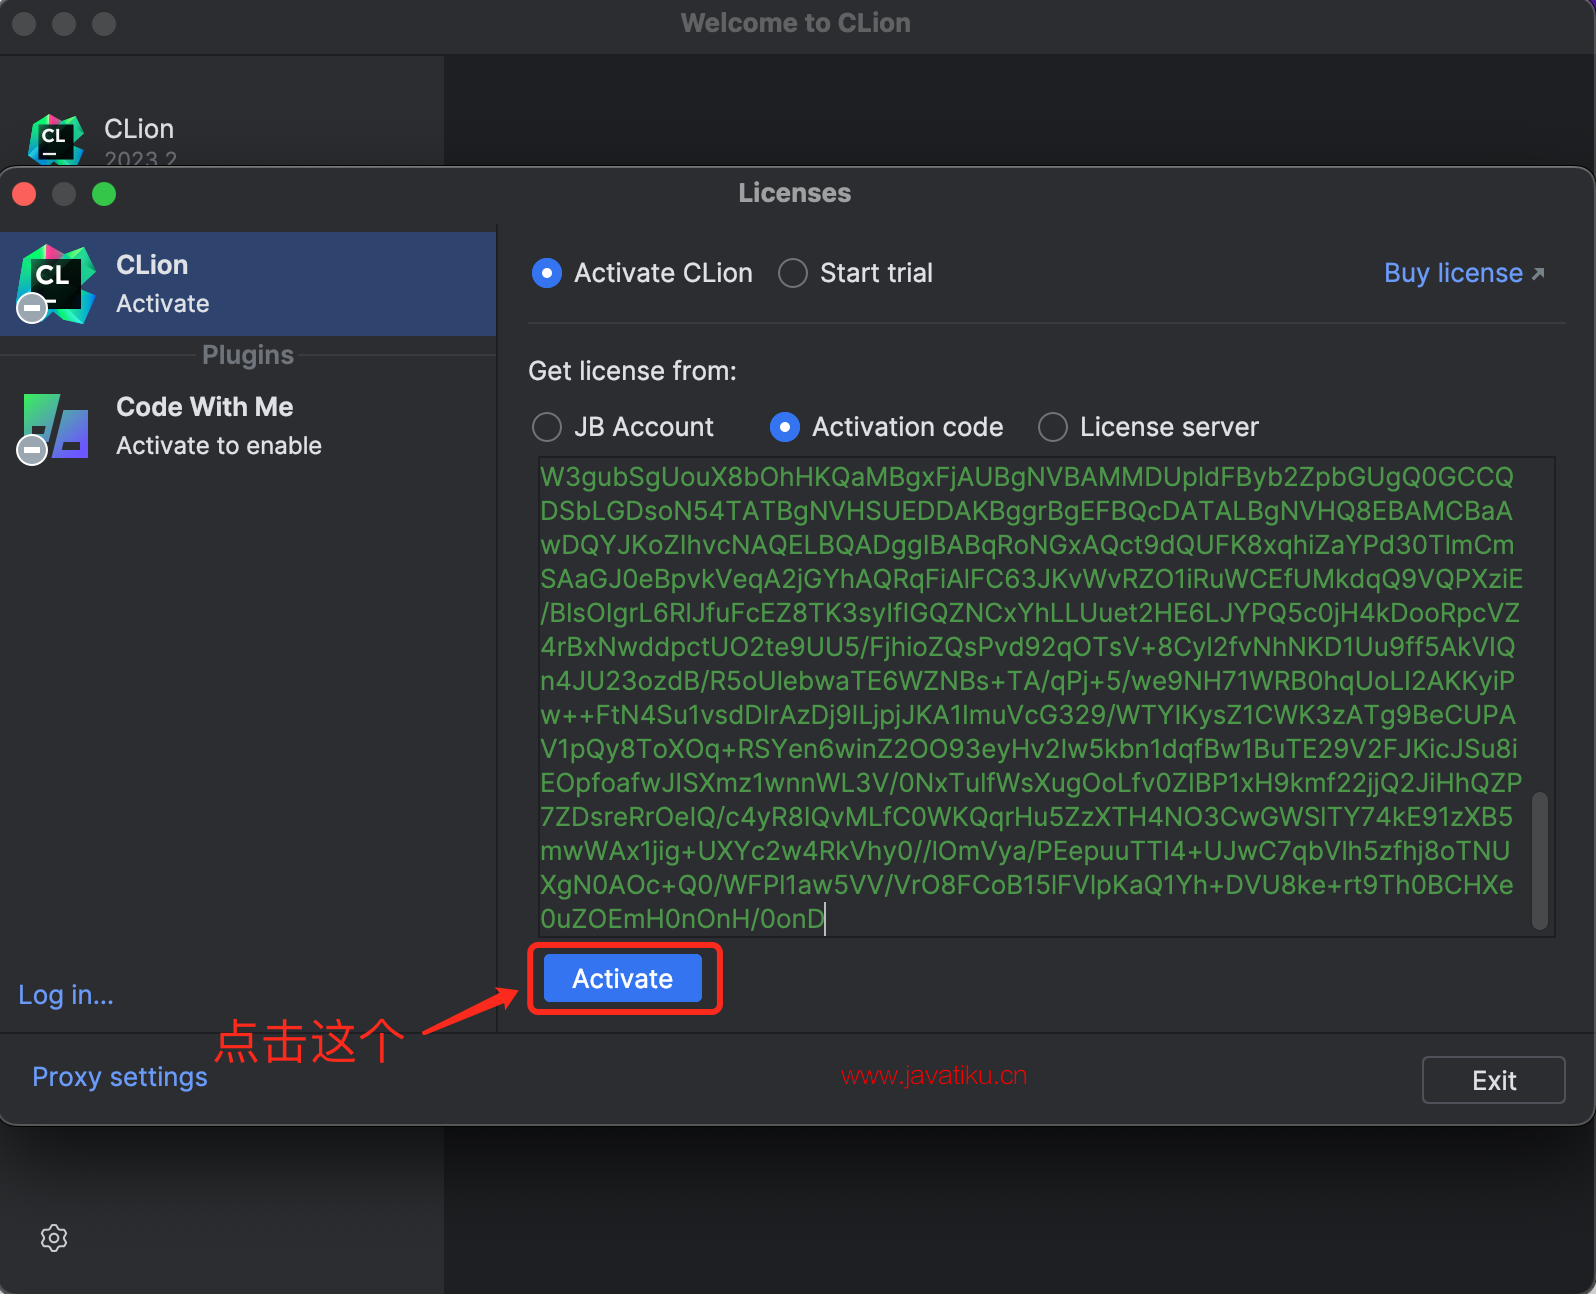Viewport: 1596px width, 1294px height.
Task: Click the green zoom button of Licenses dialog
Action: 104,194
